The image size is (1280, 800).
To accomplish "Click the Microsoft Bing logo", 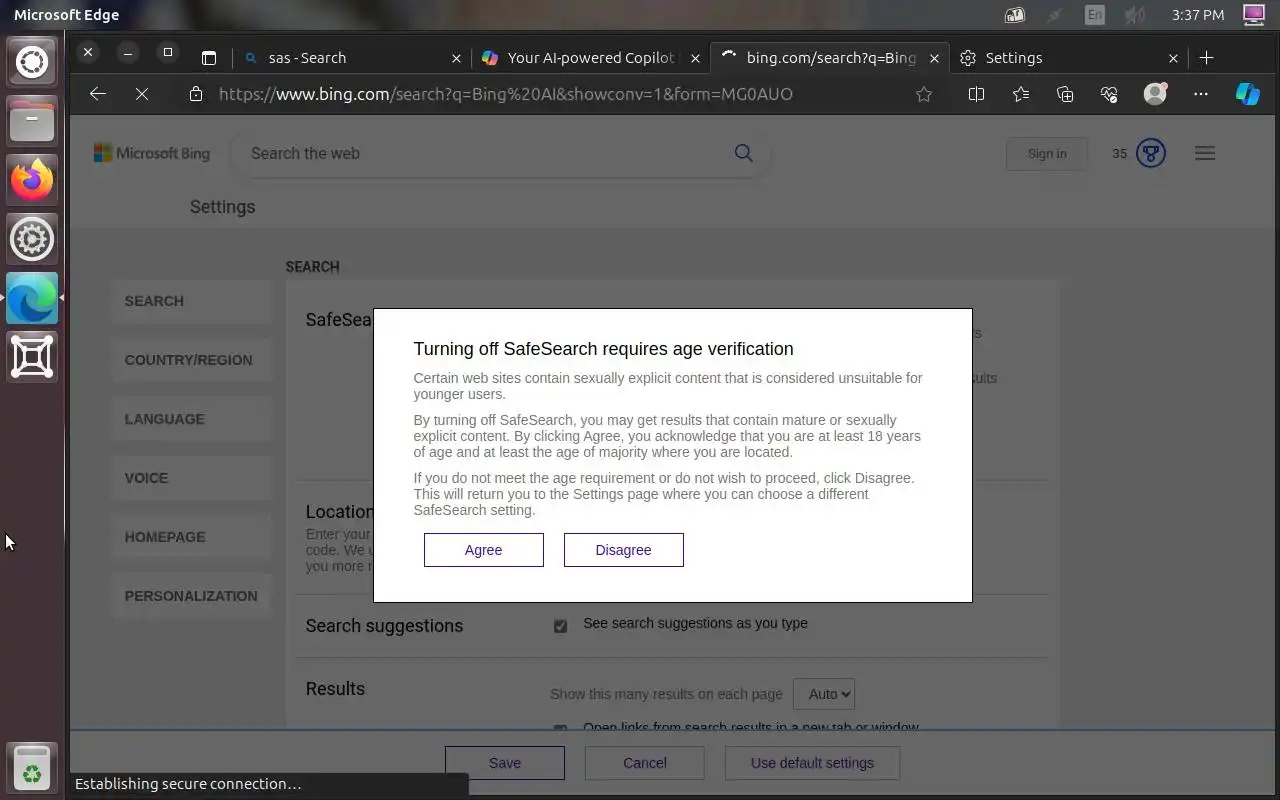I will pyautogui.click(x=152, y=153).
